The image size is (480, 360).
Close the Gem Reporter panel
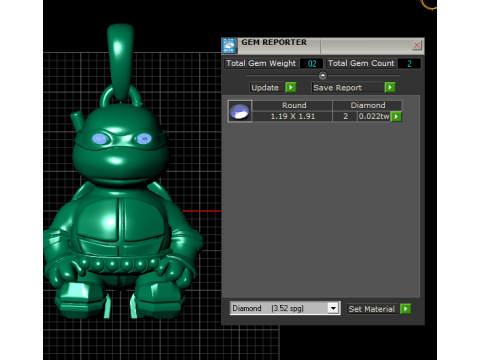pos(417,45)
